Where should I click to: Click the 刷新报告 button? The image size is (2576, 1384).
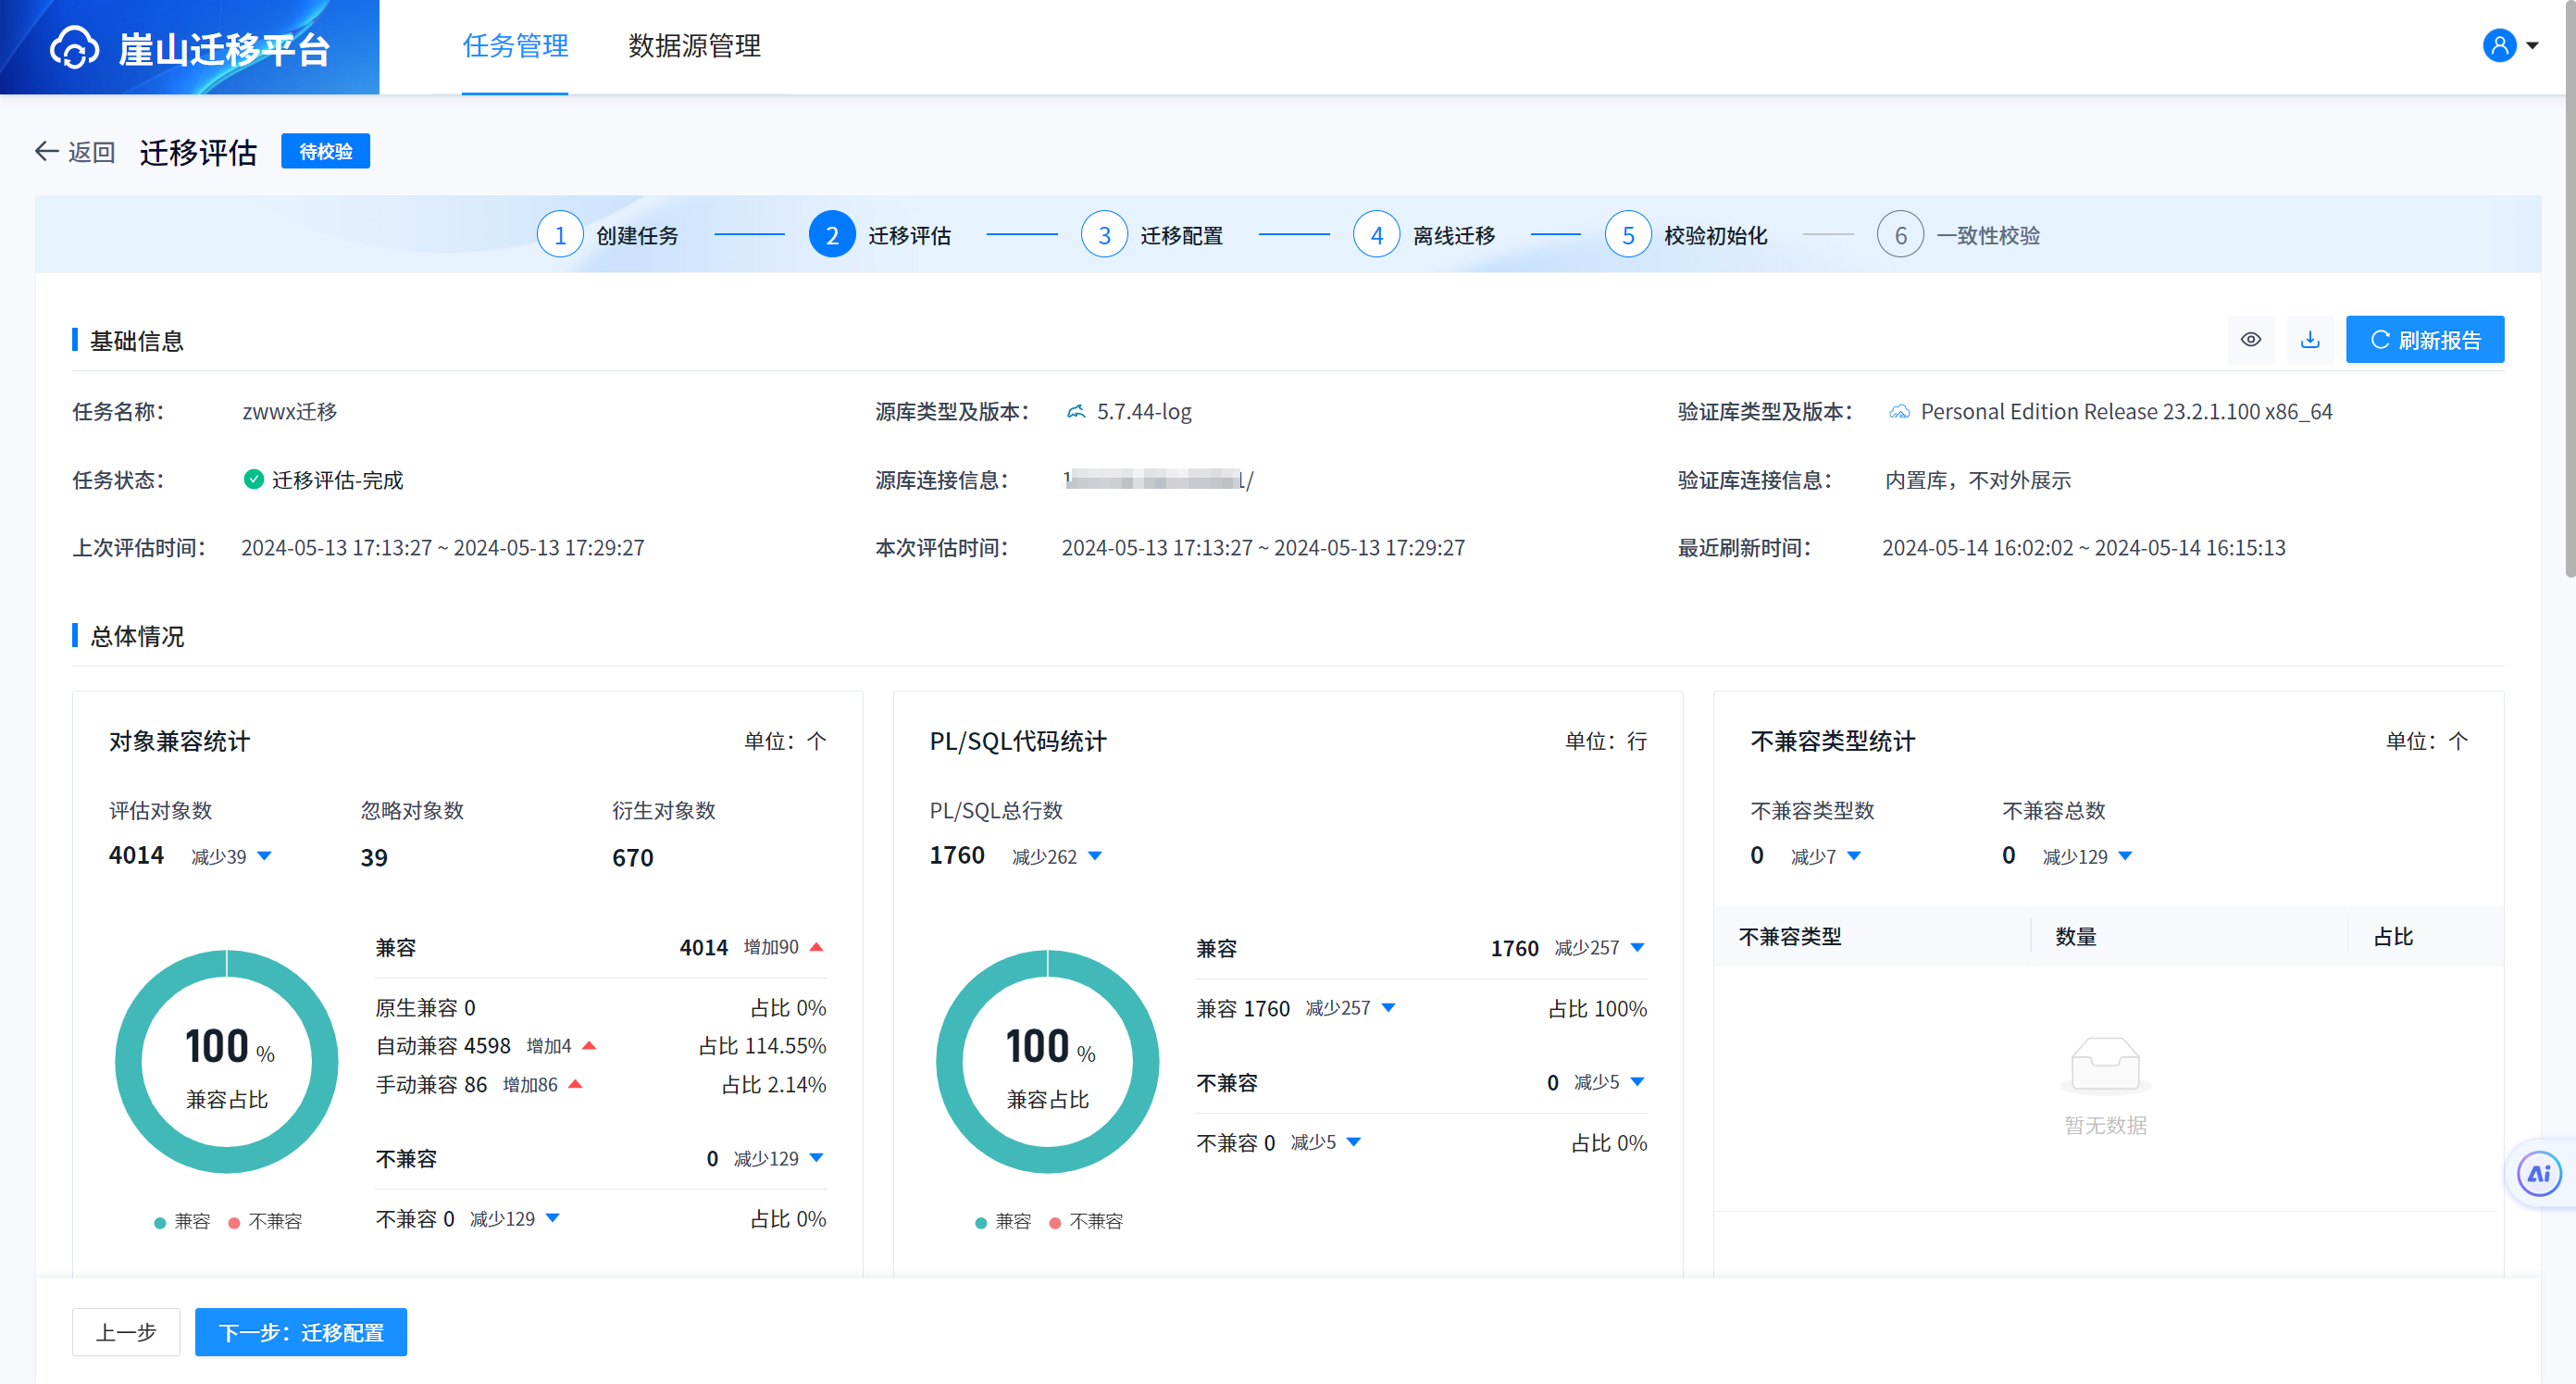tap(2424, 340)
